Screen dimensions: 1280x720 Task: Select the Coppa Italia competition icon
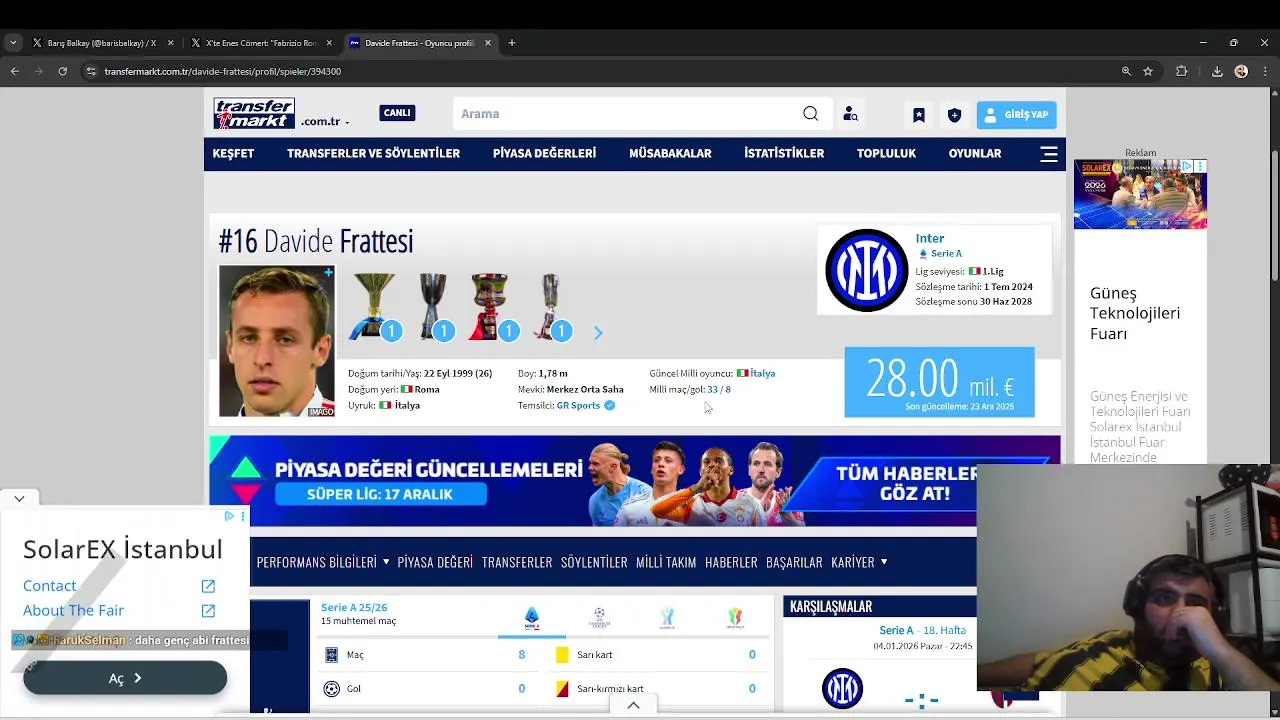[x=736, y=618]
